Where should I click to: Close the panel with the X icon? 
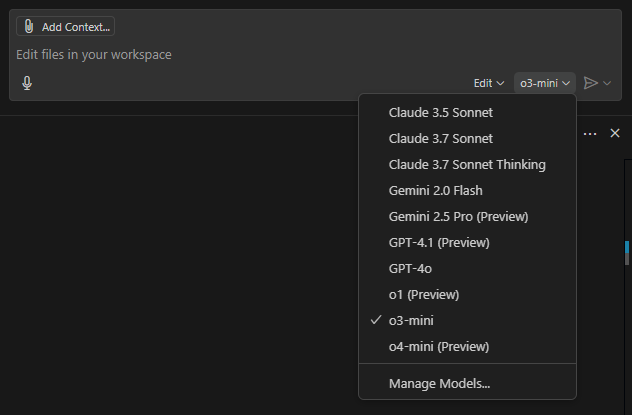click(615, 133)
